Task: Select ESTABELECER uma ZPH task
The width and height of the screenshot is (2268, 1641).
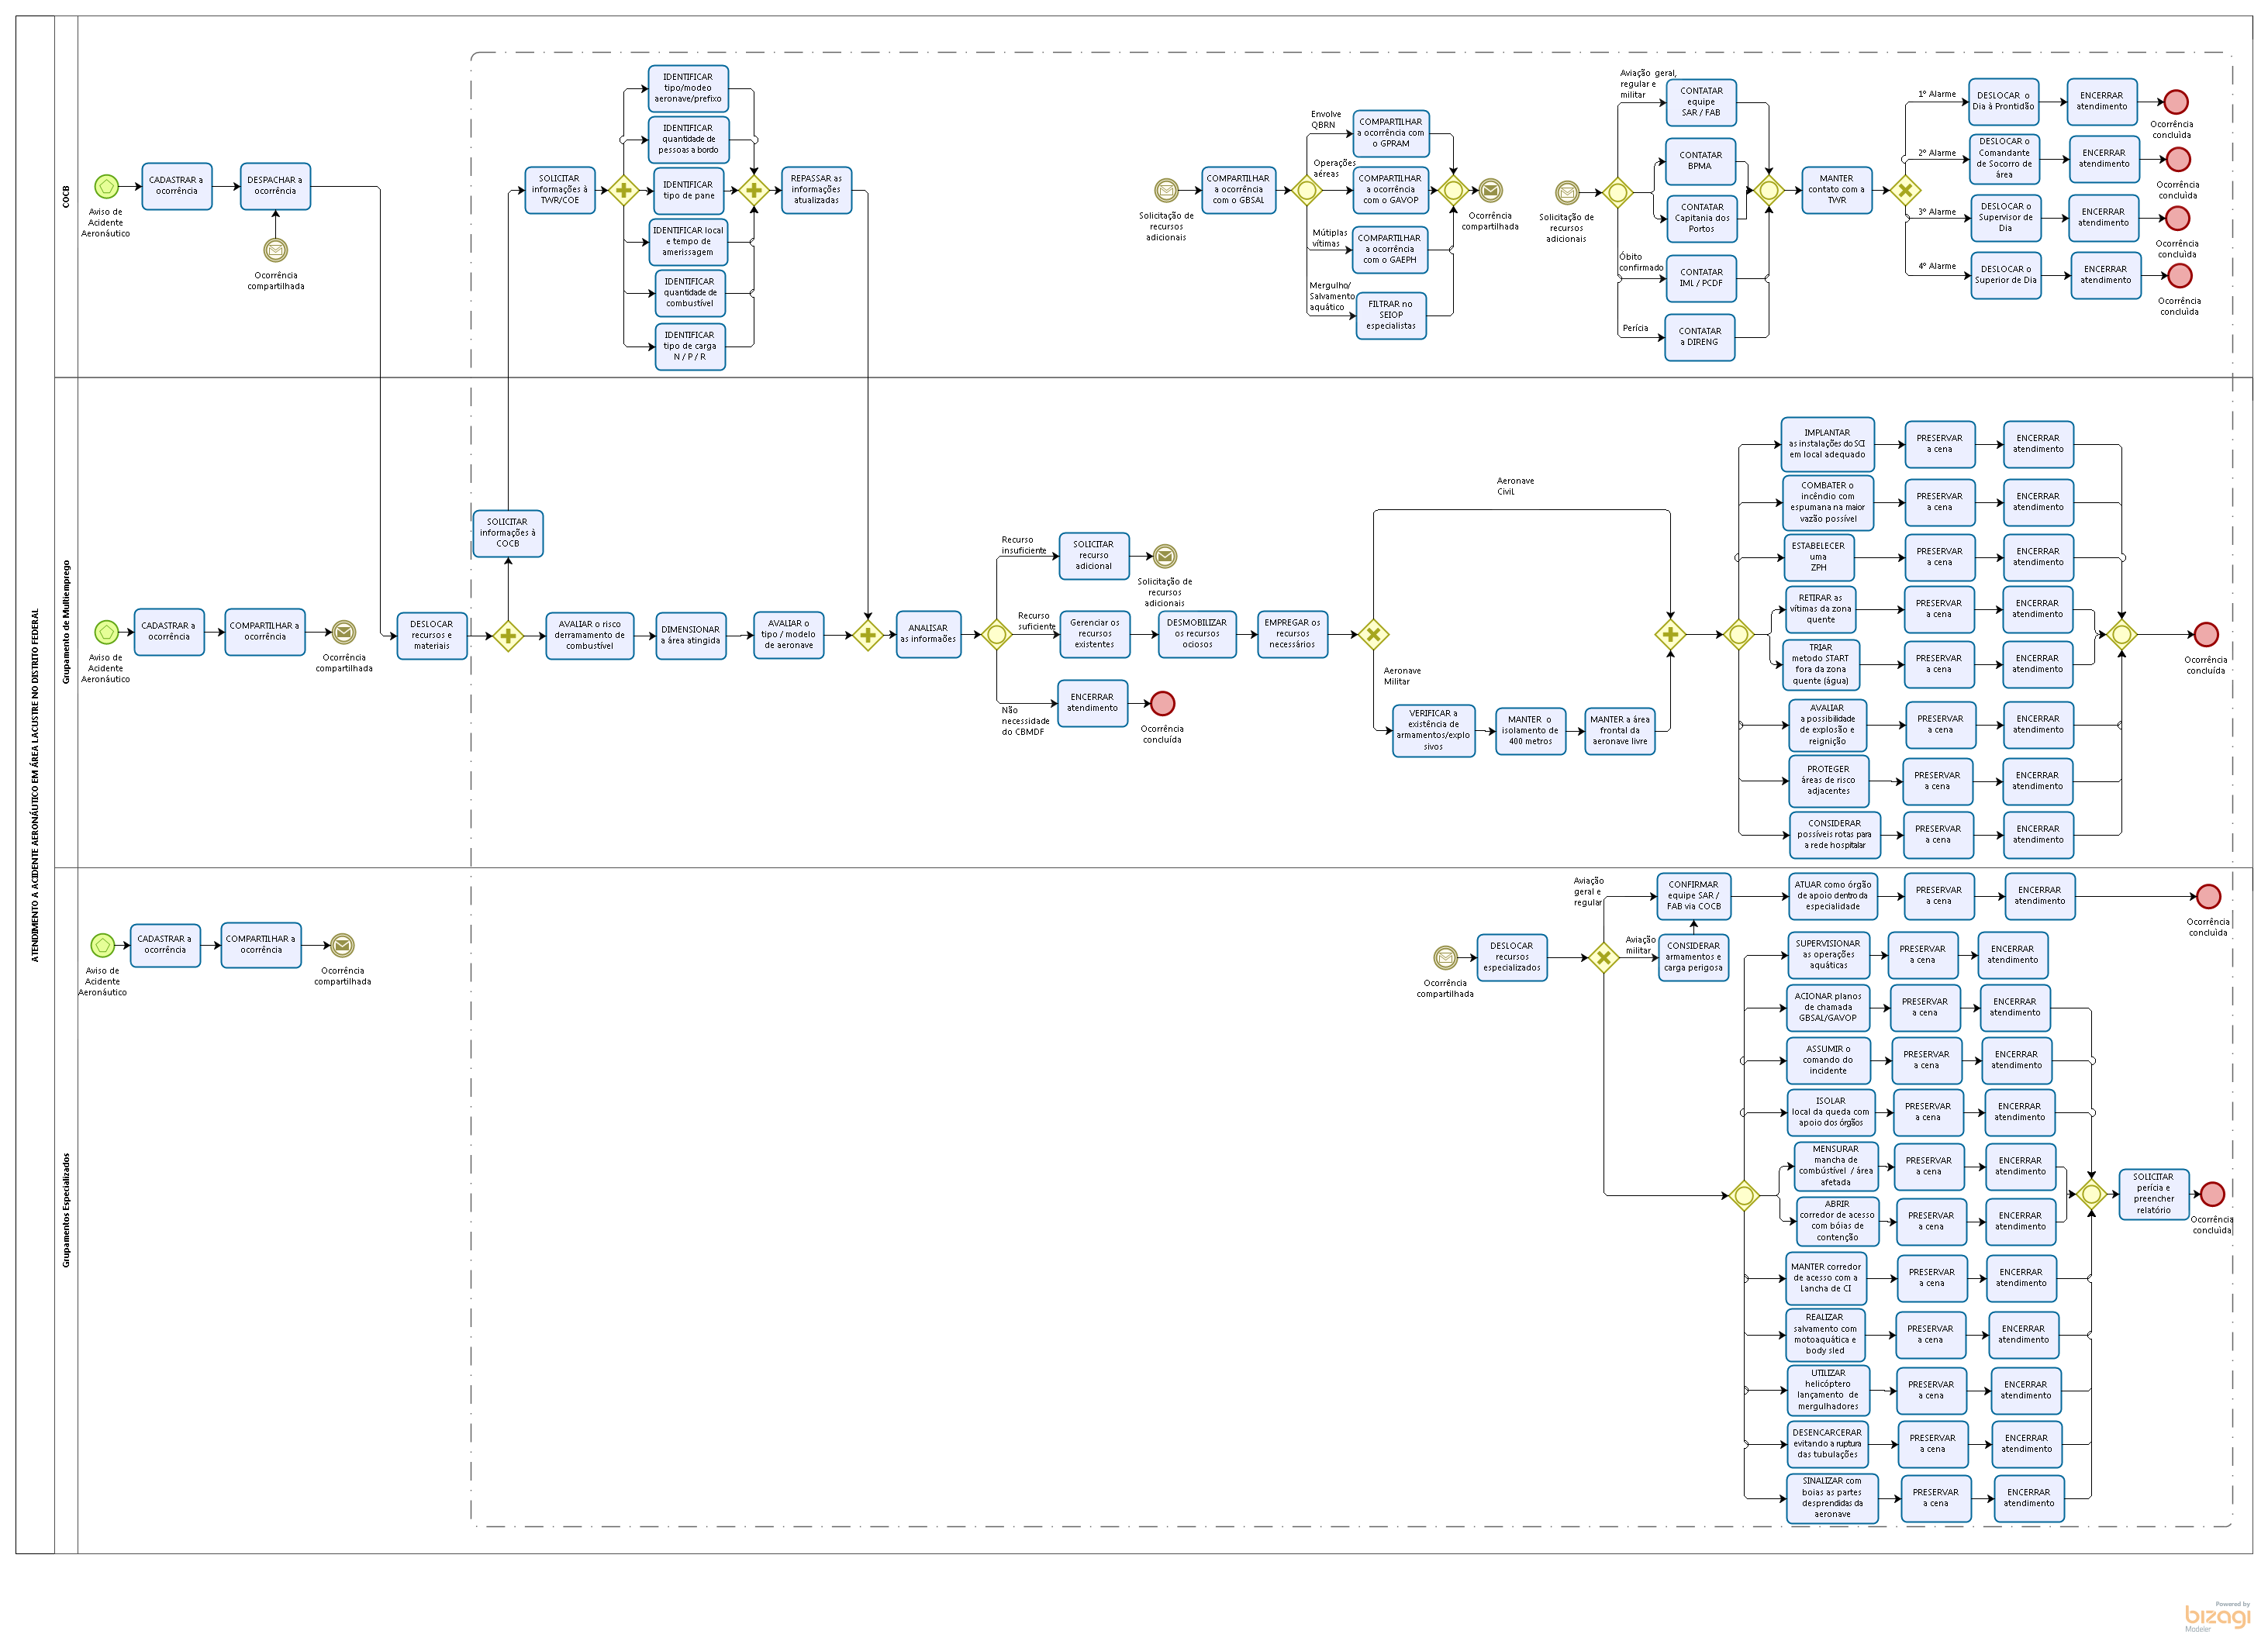Action: pos(1819,557)
